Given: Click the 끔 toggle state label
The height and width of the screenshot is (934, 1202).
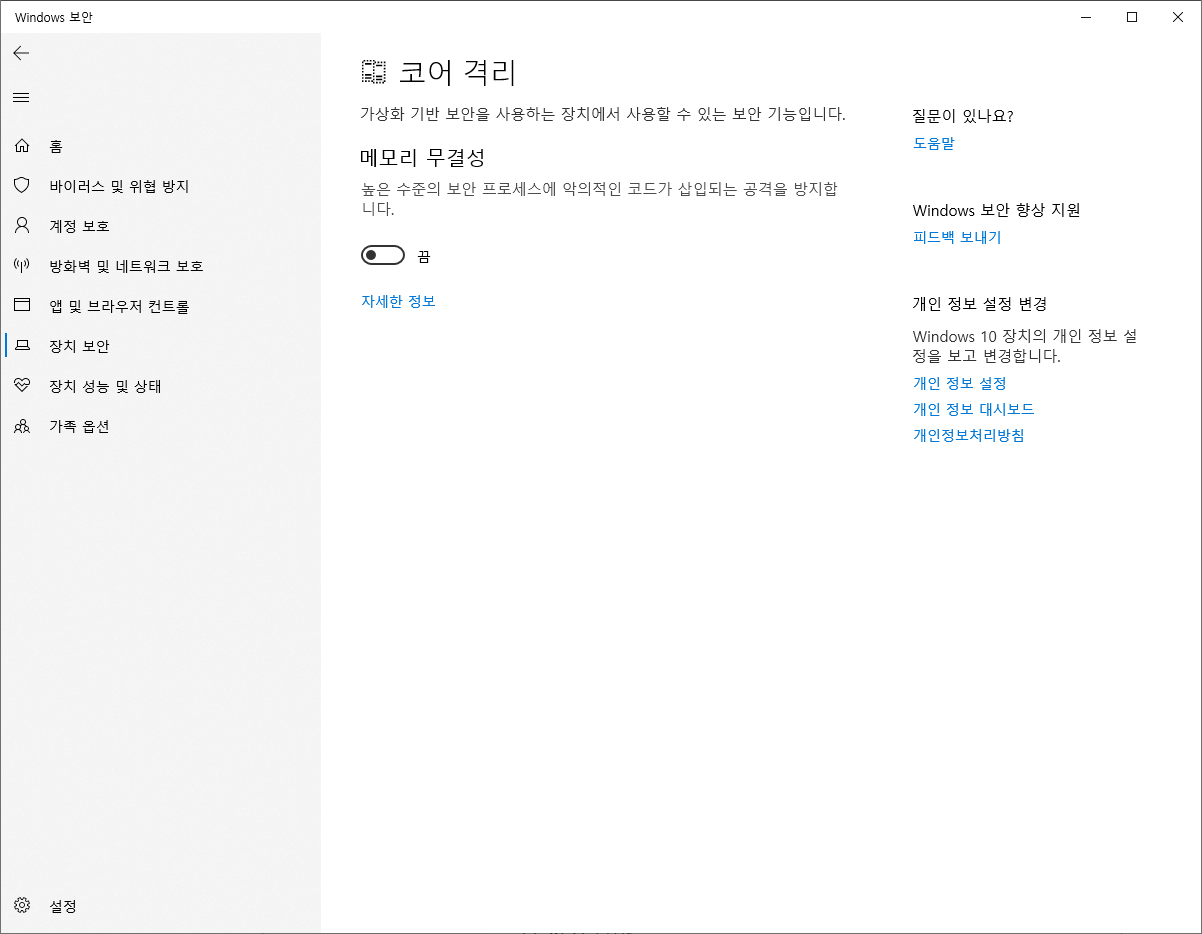Looking at the screenshot, I should (424, 257).
